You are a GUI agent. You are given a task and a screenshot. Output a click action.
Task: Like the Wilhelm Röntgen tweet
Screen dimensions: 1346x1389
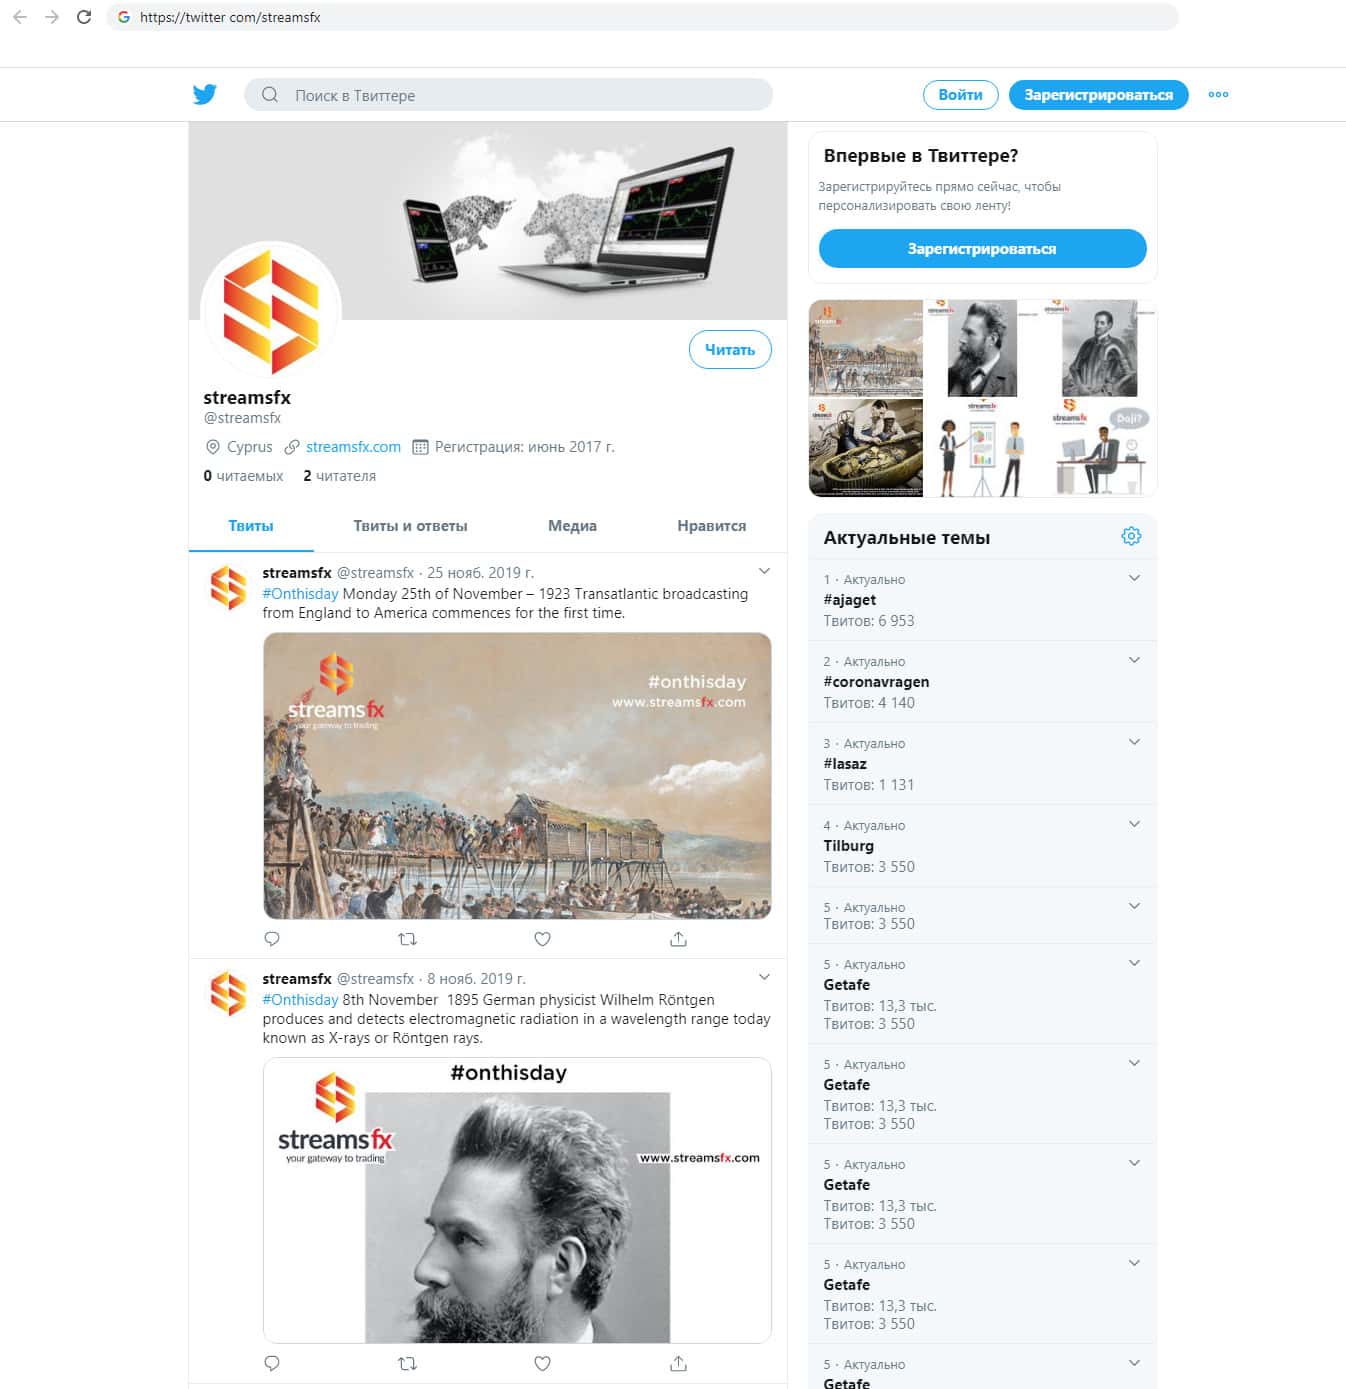(x=542, y=1363)
